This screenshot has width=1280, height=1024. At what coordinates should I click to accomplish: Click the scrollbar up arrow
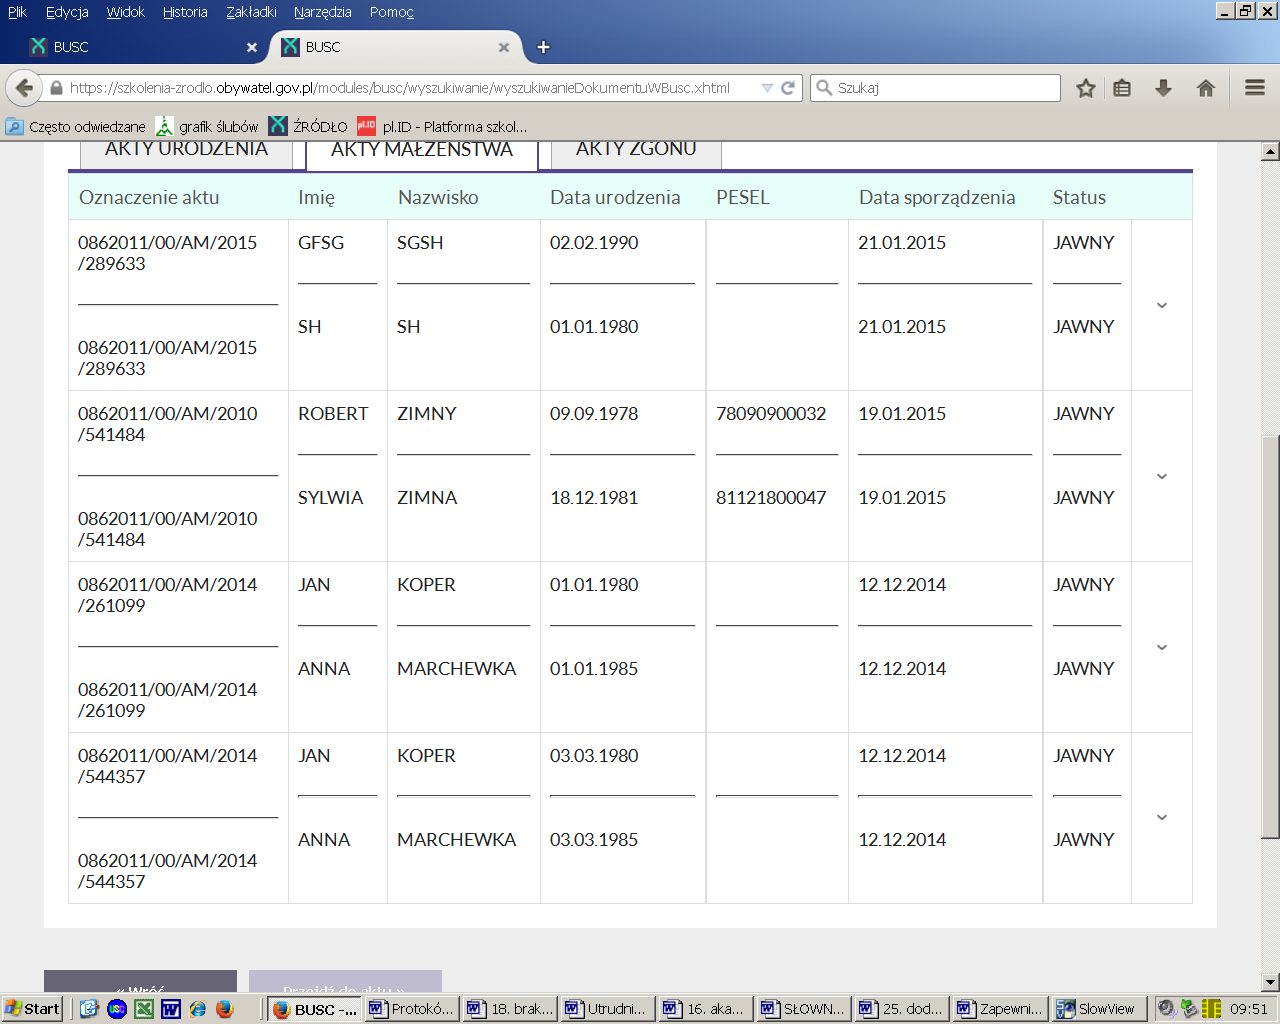pos(1270,152)
